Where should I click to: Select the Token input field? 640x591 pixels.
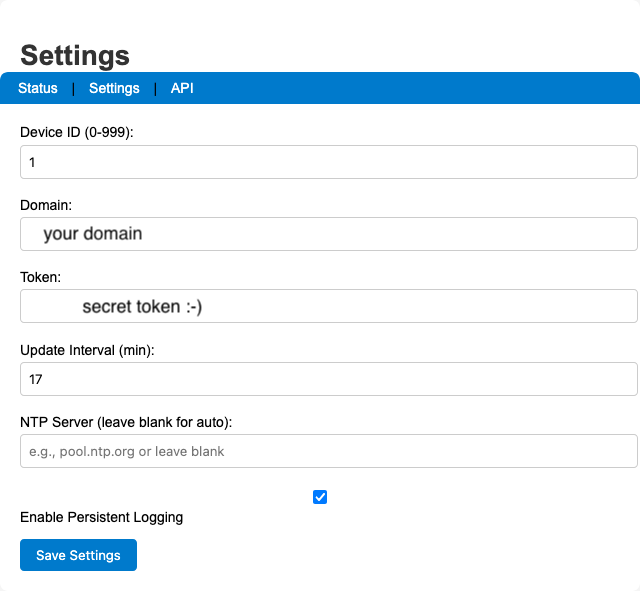click(470, 307)
